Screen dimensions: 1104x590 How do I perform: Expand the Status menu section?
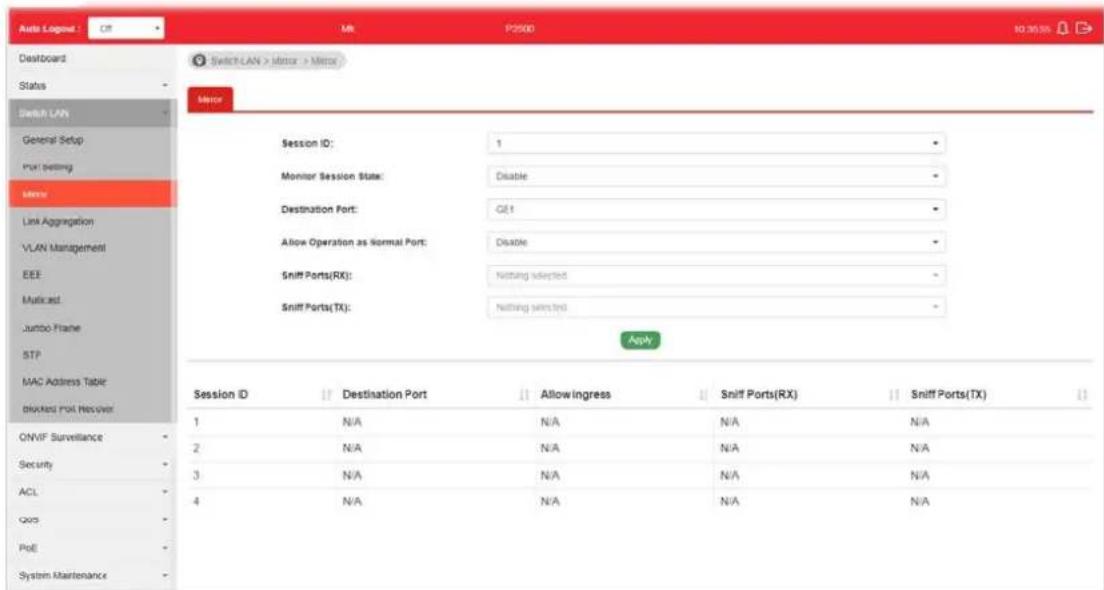(92, 86)
